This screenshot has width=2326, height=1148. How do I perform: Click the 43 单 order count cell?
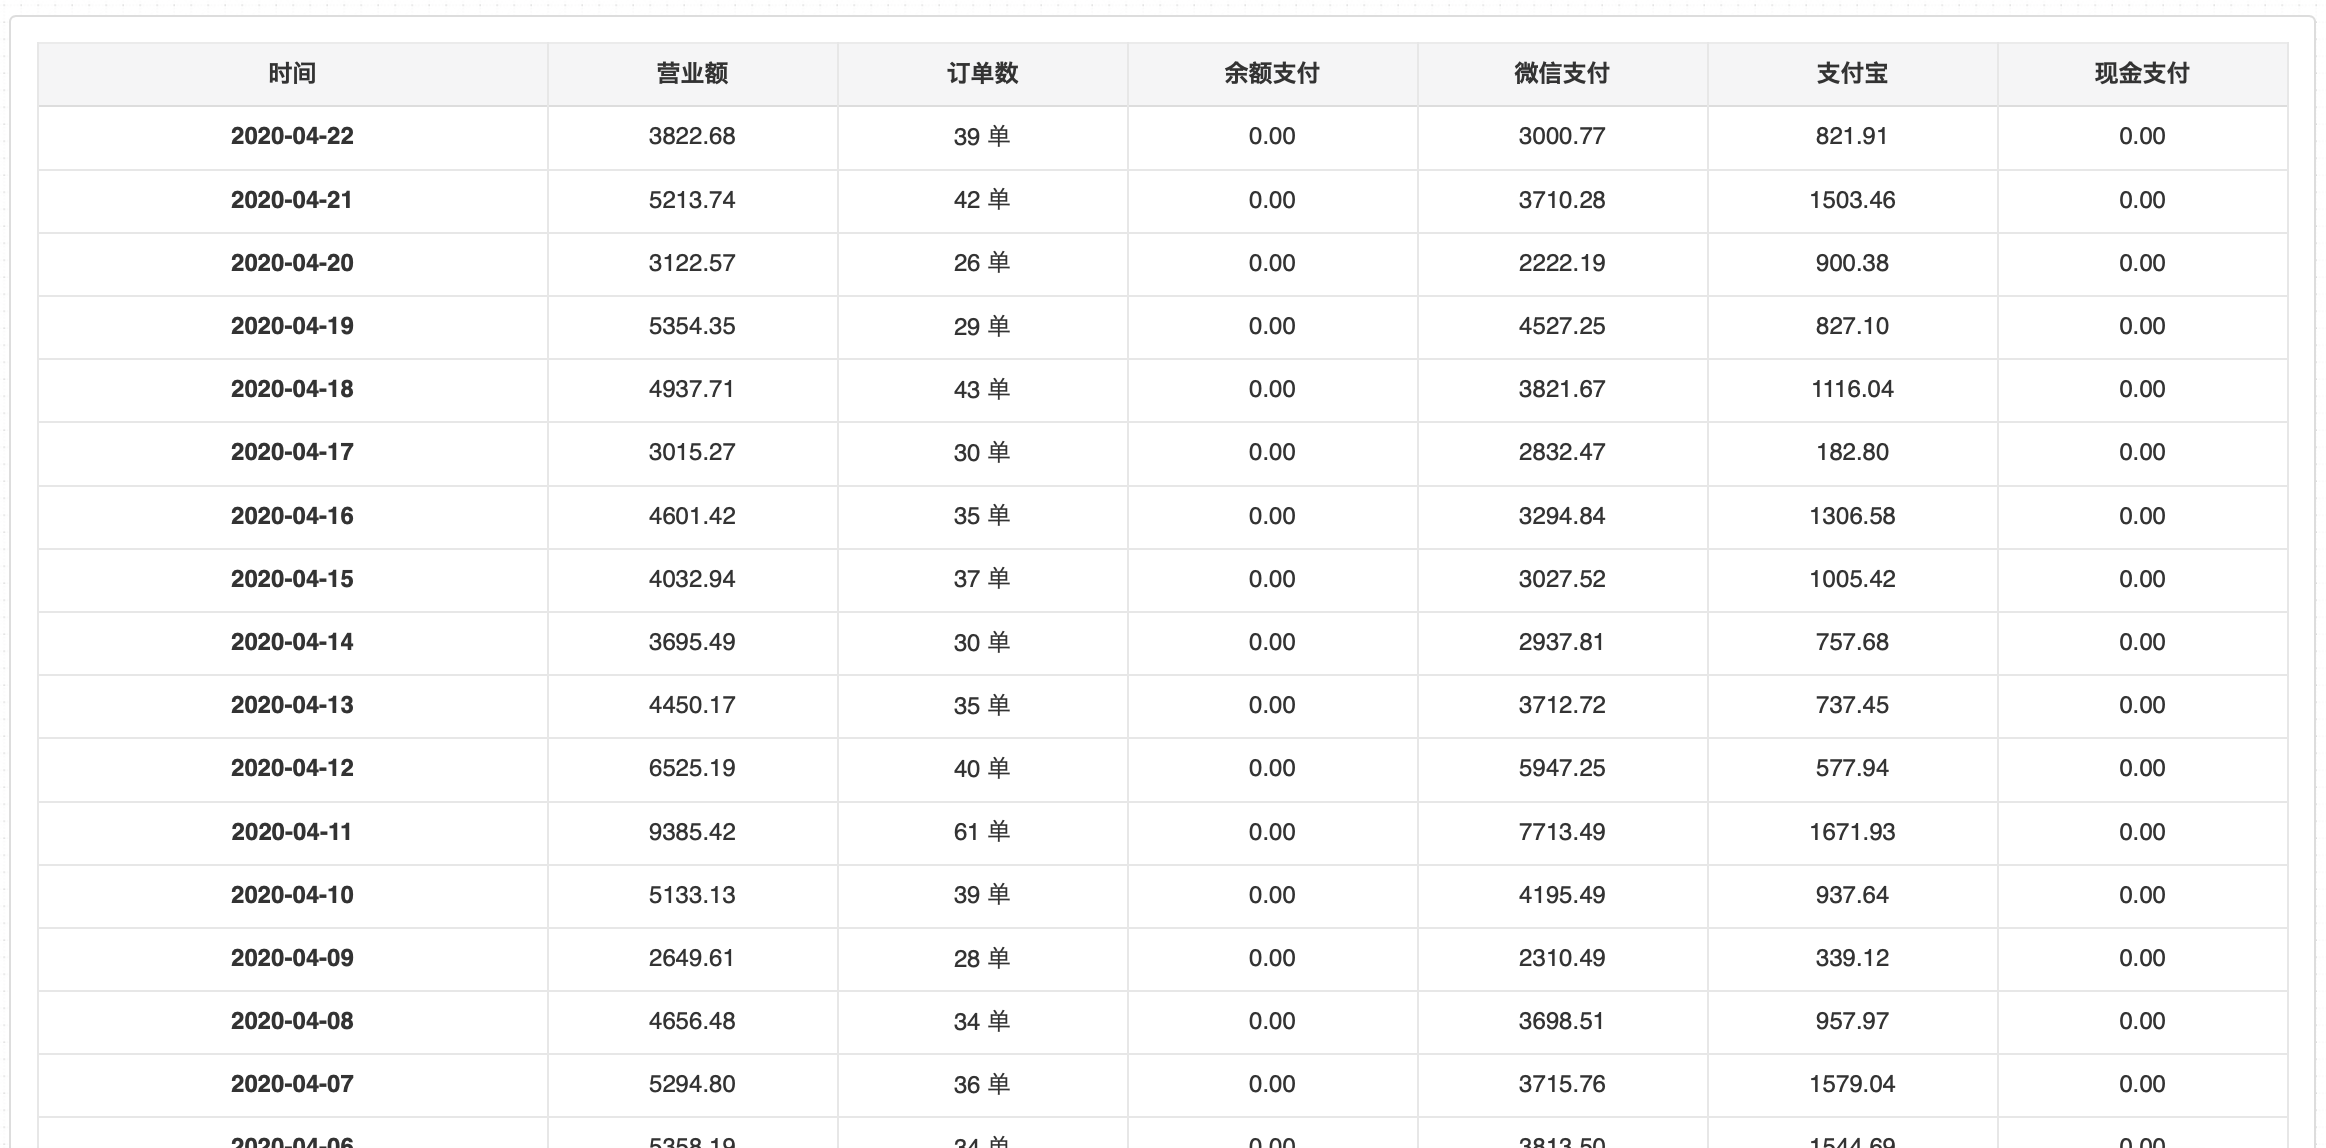coord(982,390)
